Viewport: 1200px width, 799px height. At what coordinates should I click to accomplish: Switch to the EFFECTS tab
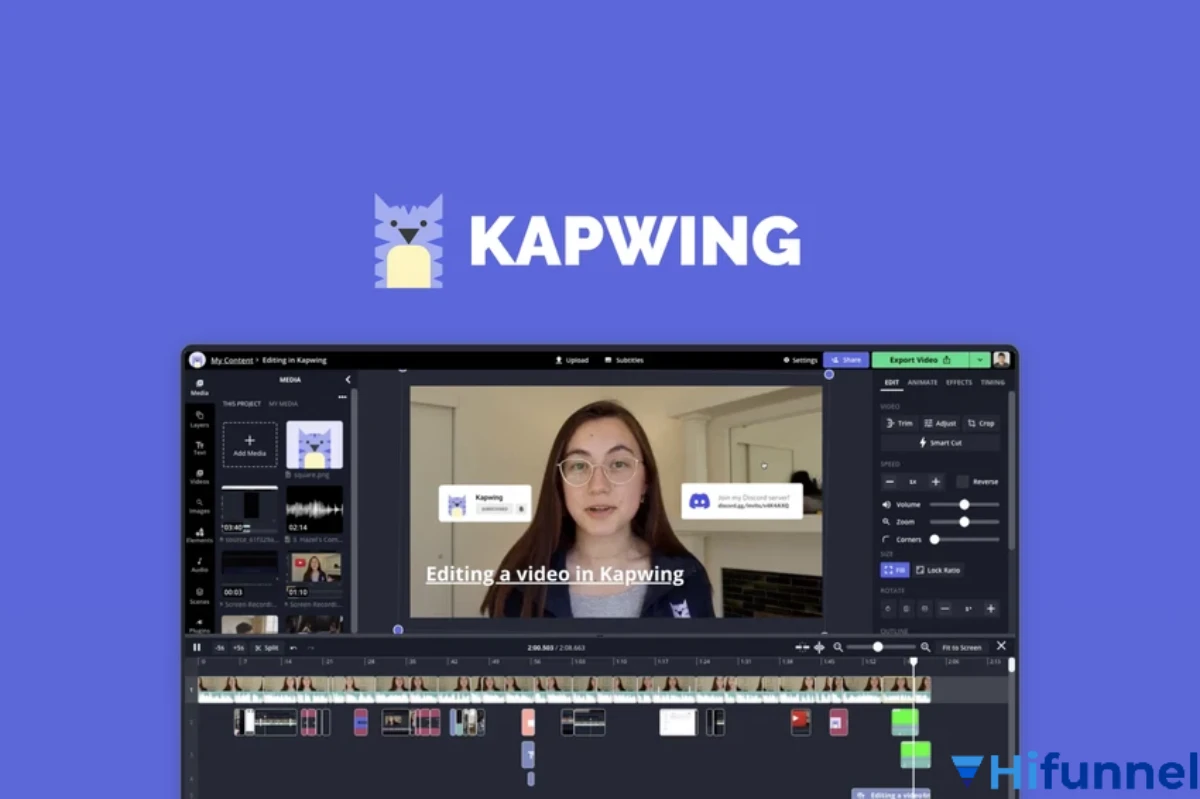[x=958, y=382]
